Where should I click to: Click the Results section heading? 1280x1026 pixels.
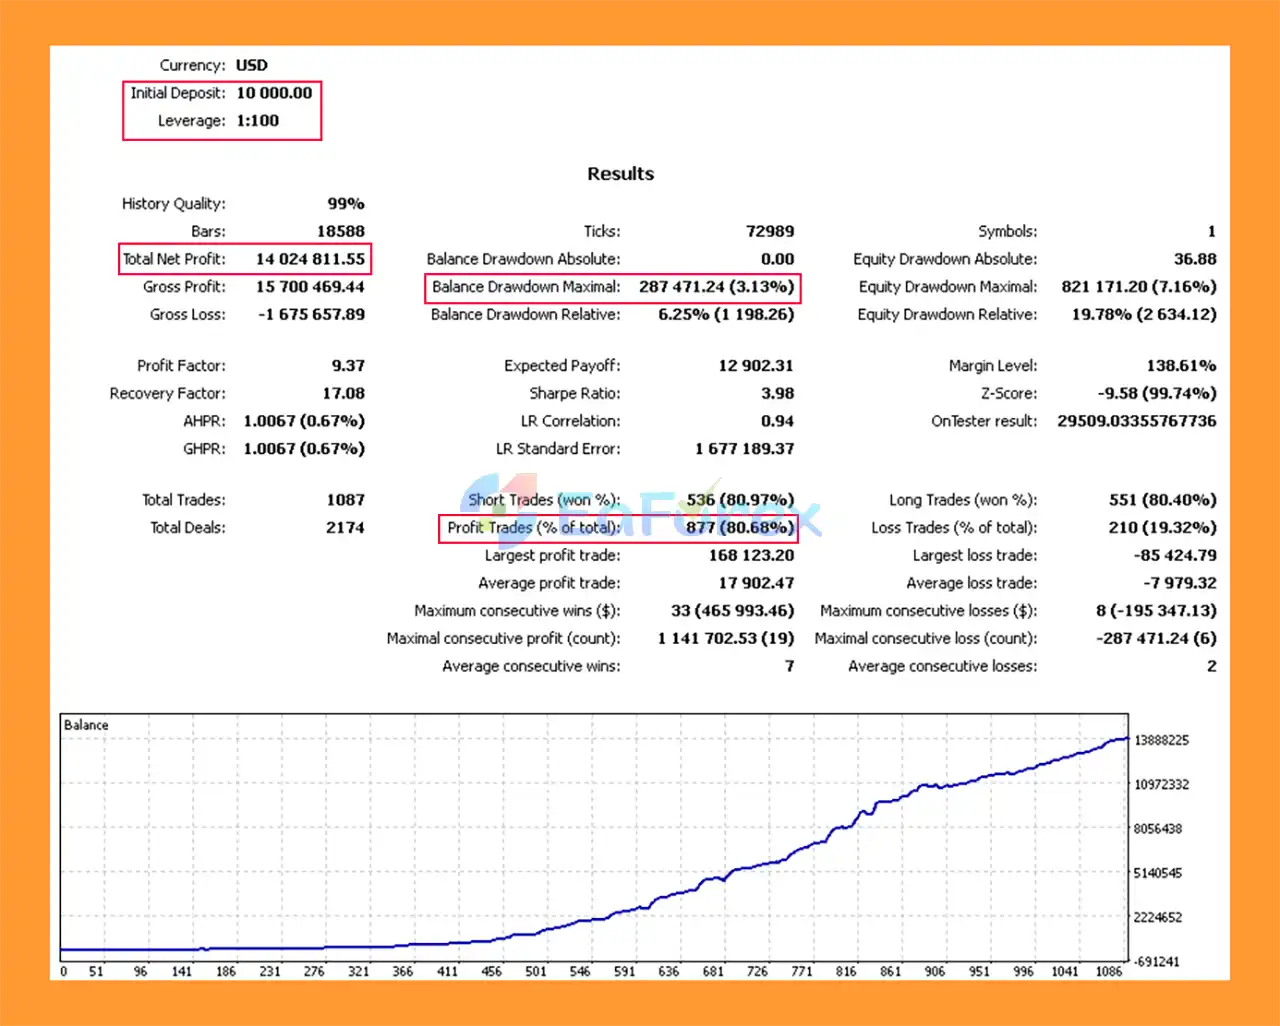620,174
